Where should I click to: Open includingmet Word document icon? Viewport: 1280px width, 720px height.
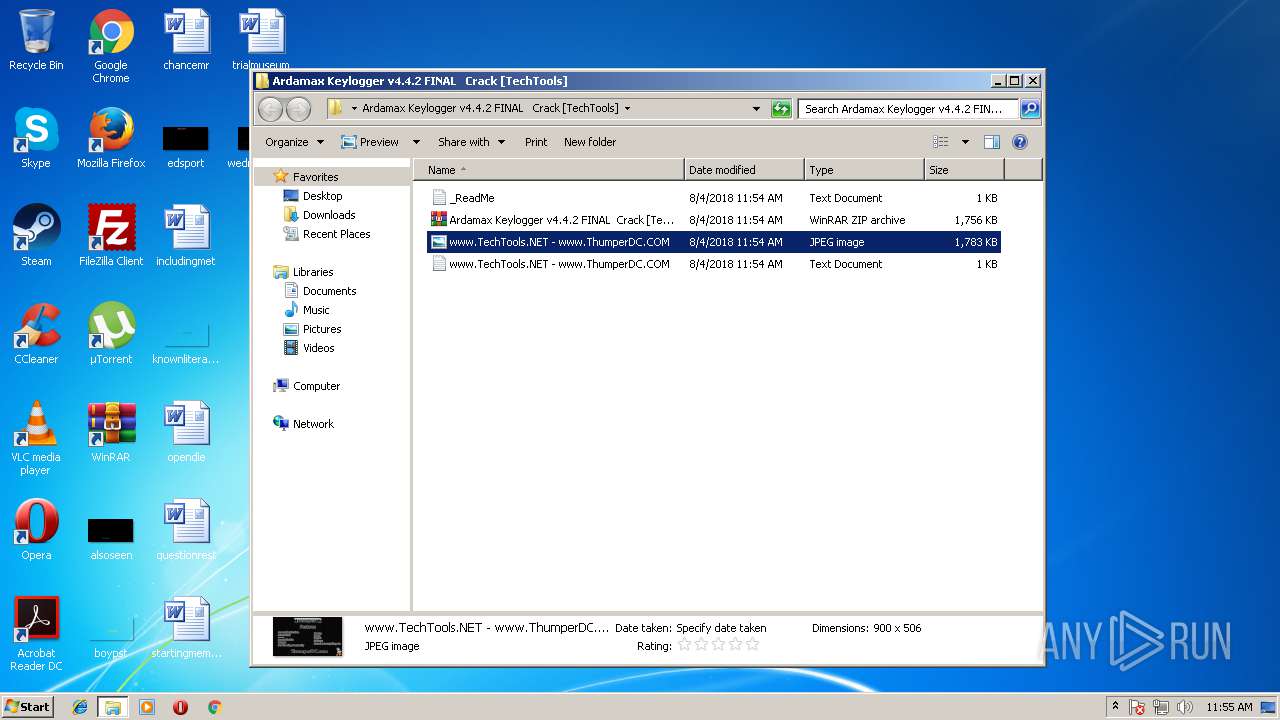(186, 236)
